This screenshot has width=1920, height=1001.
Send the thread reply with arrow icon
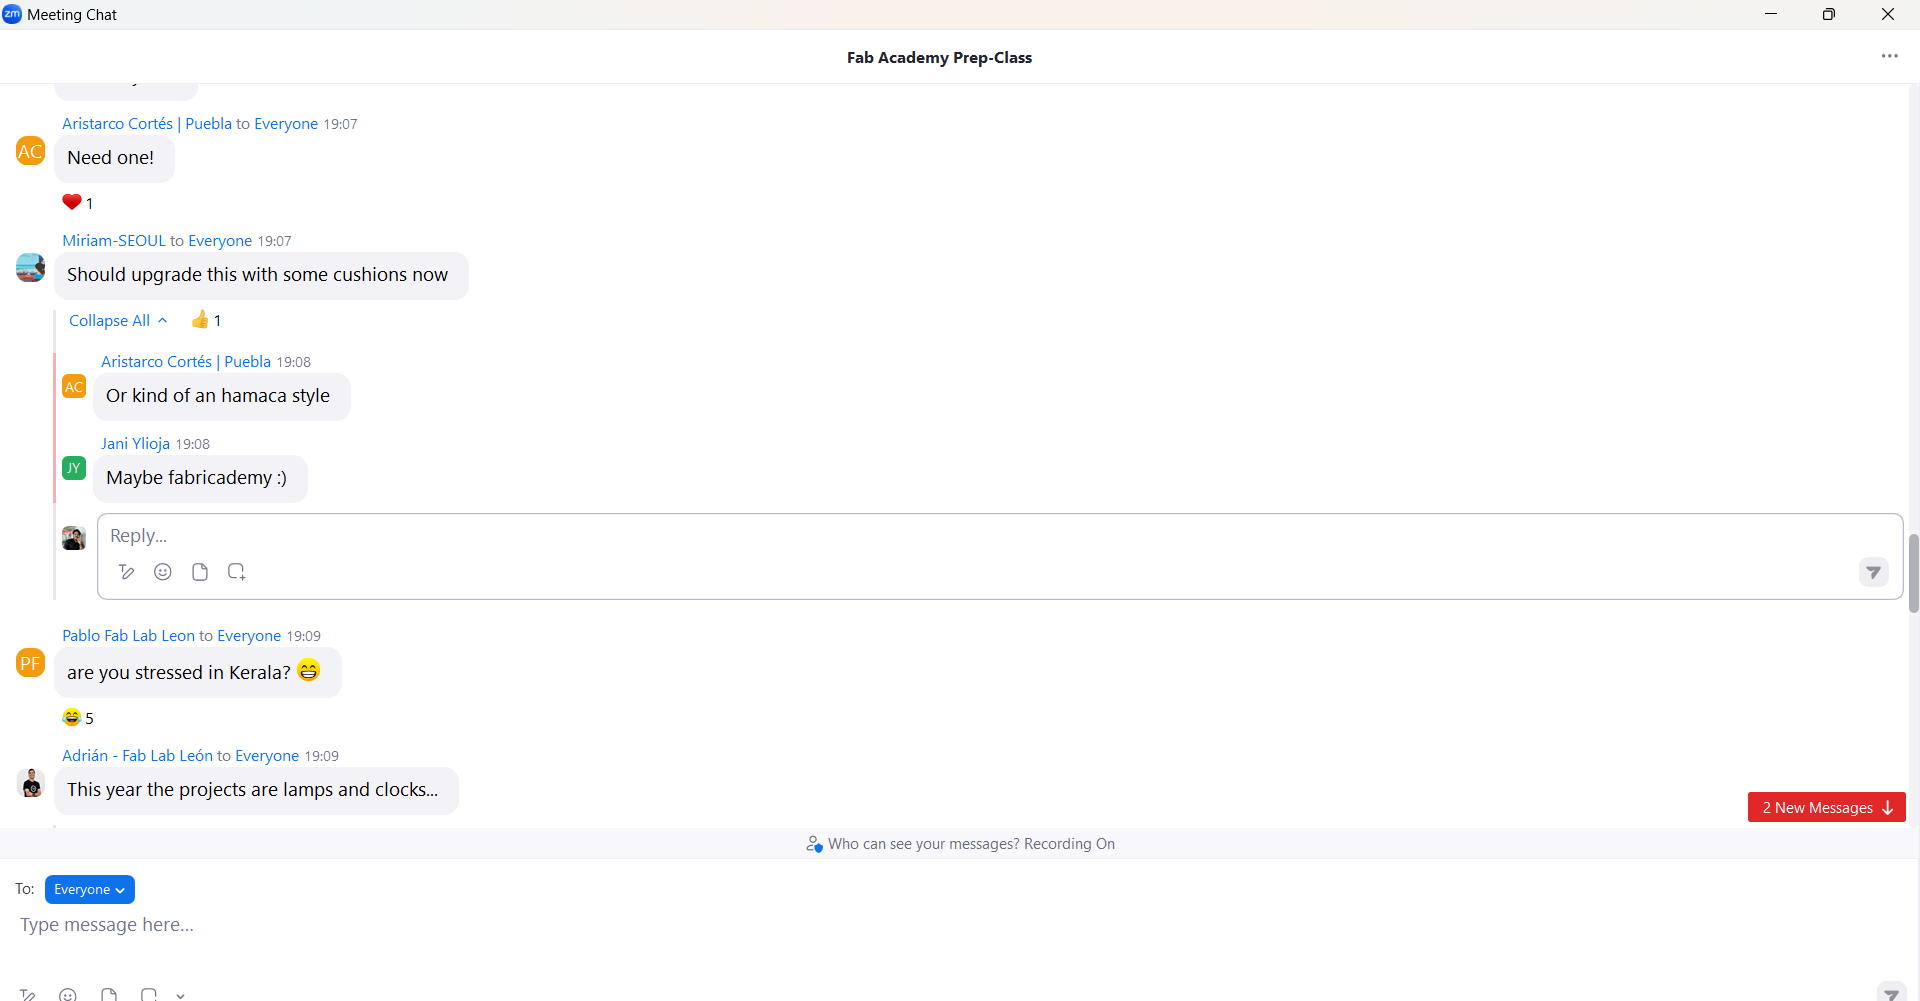pos(1873,572)
